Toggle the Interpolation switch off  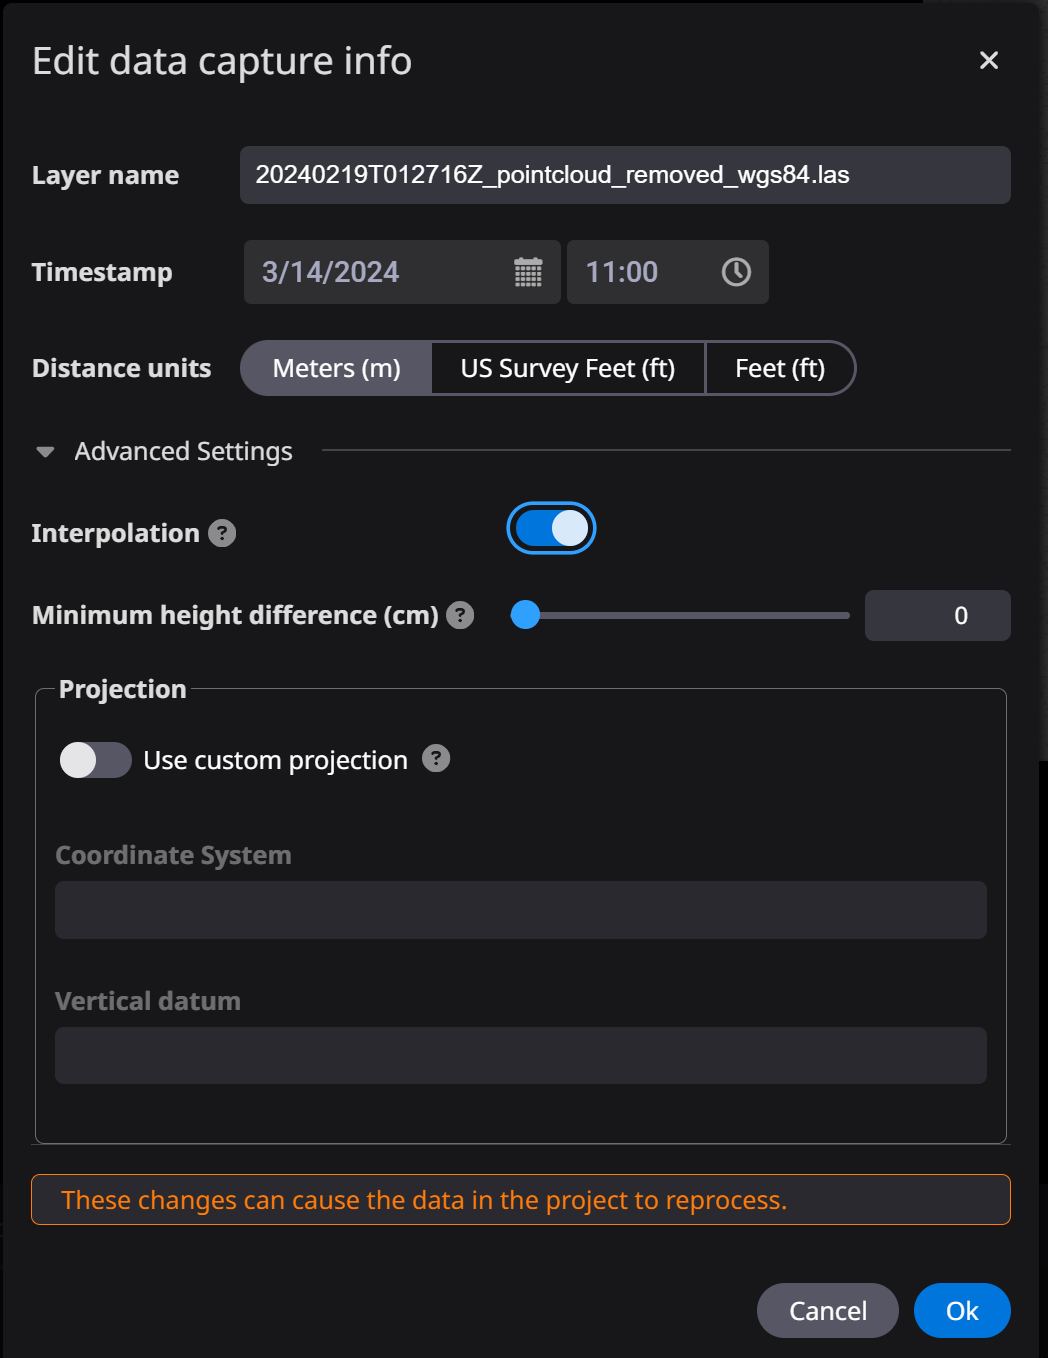pos(551,528)
